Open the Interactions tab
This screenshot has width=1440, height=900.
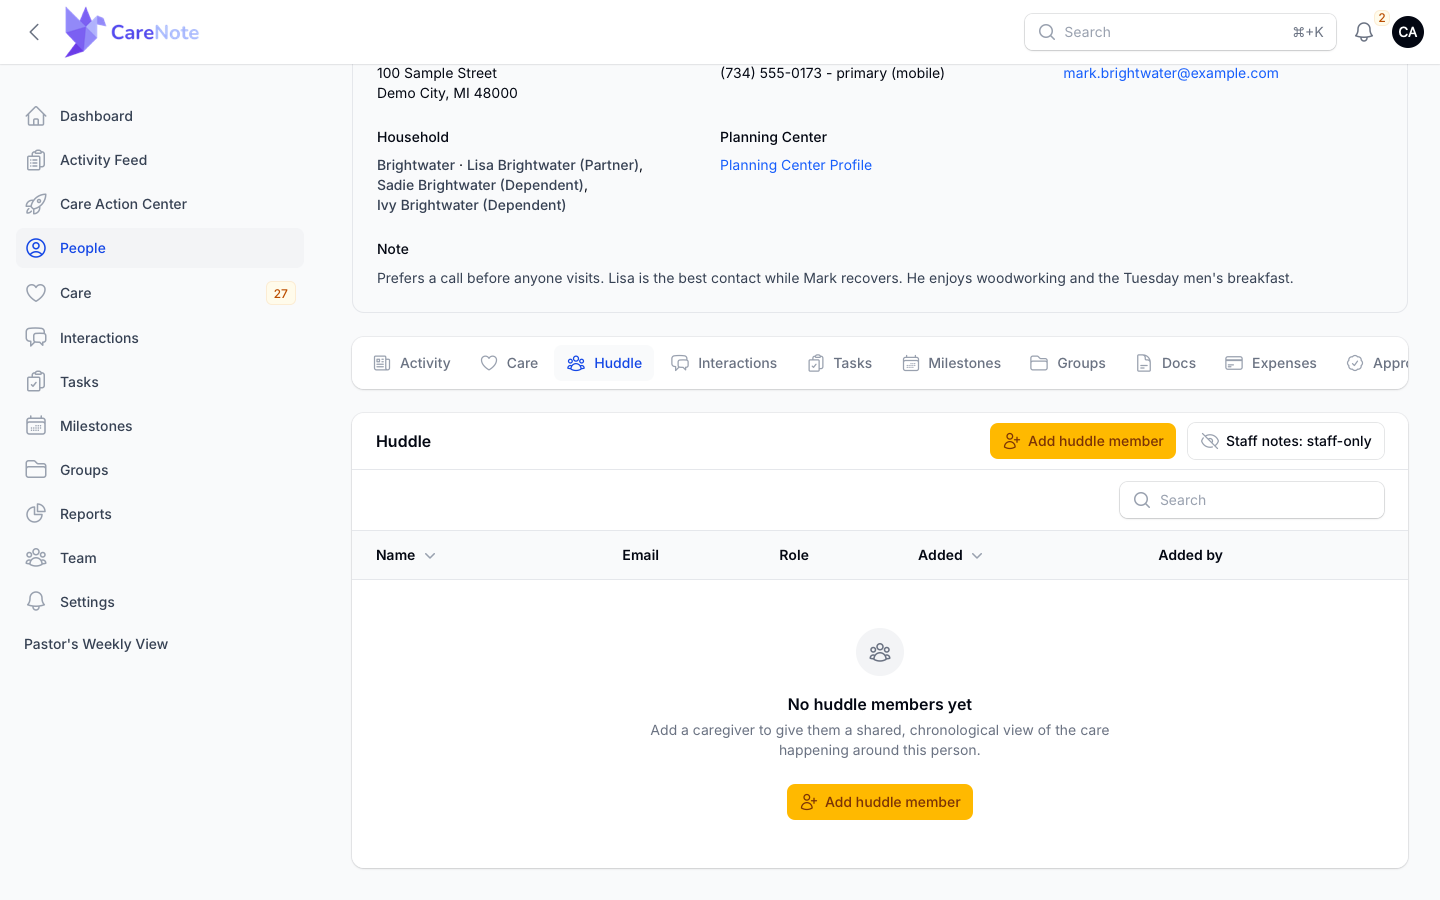pos(724,363)
